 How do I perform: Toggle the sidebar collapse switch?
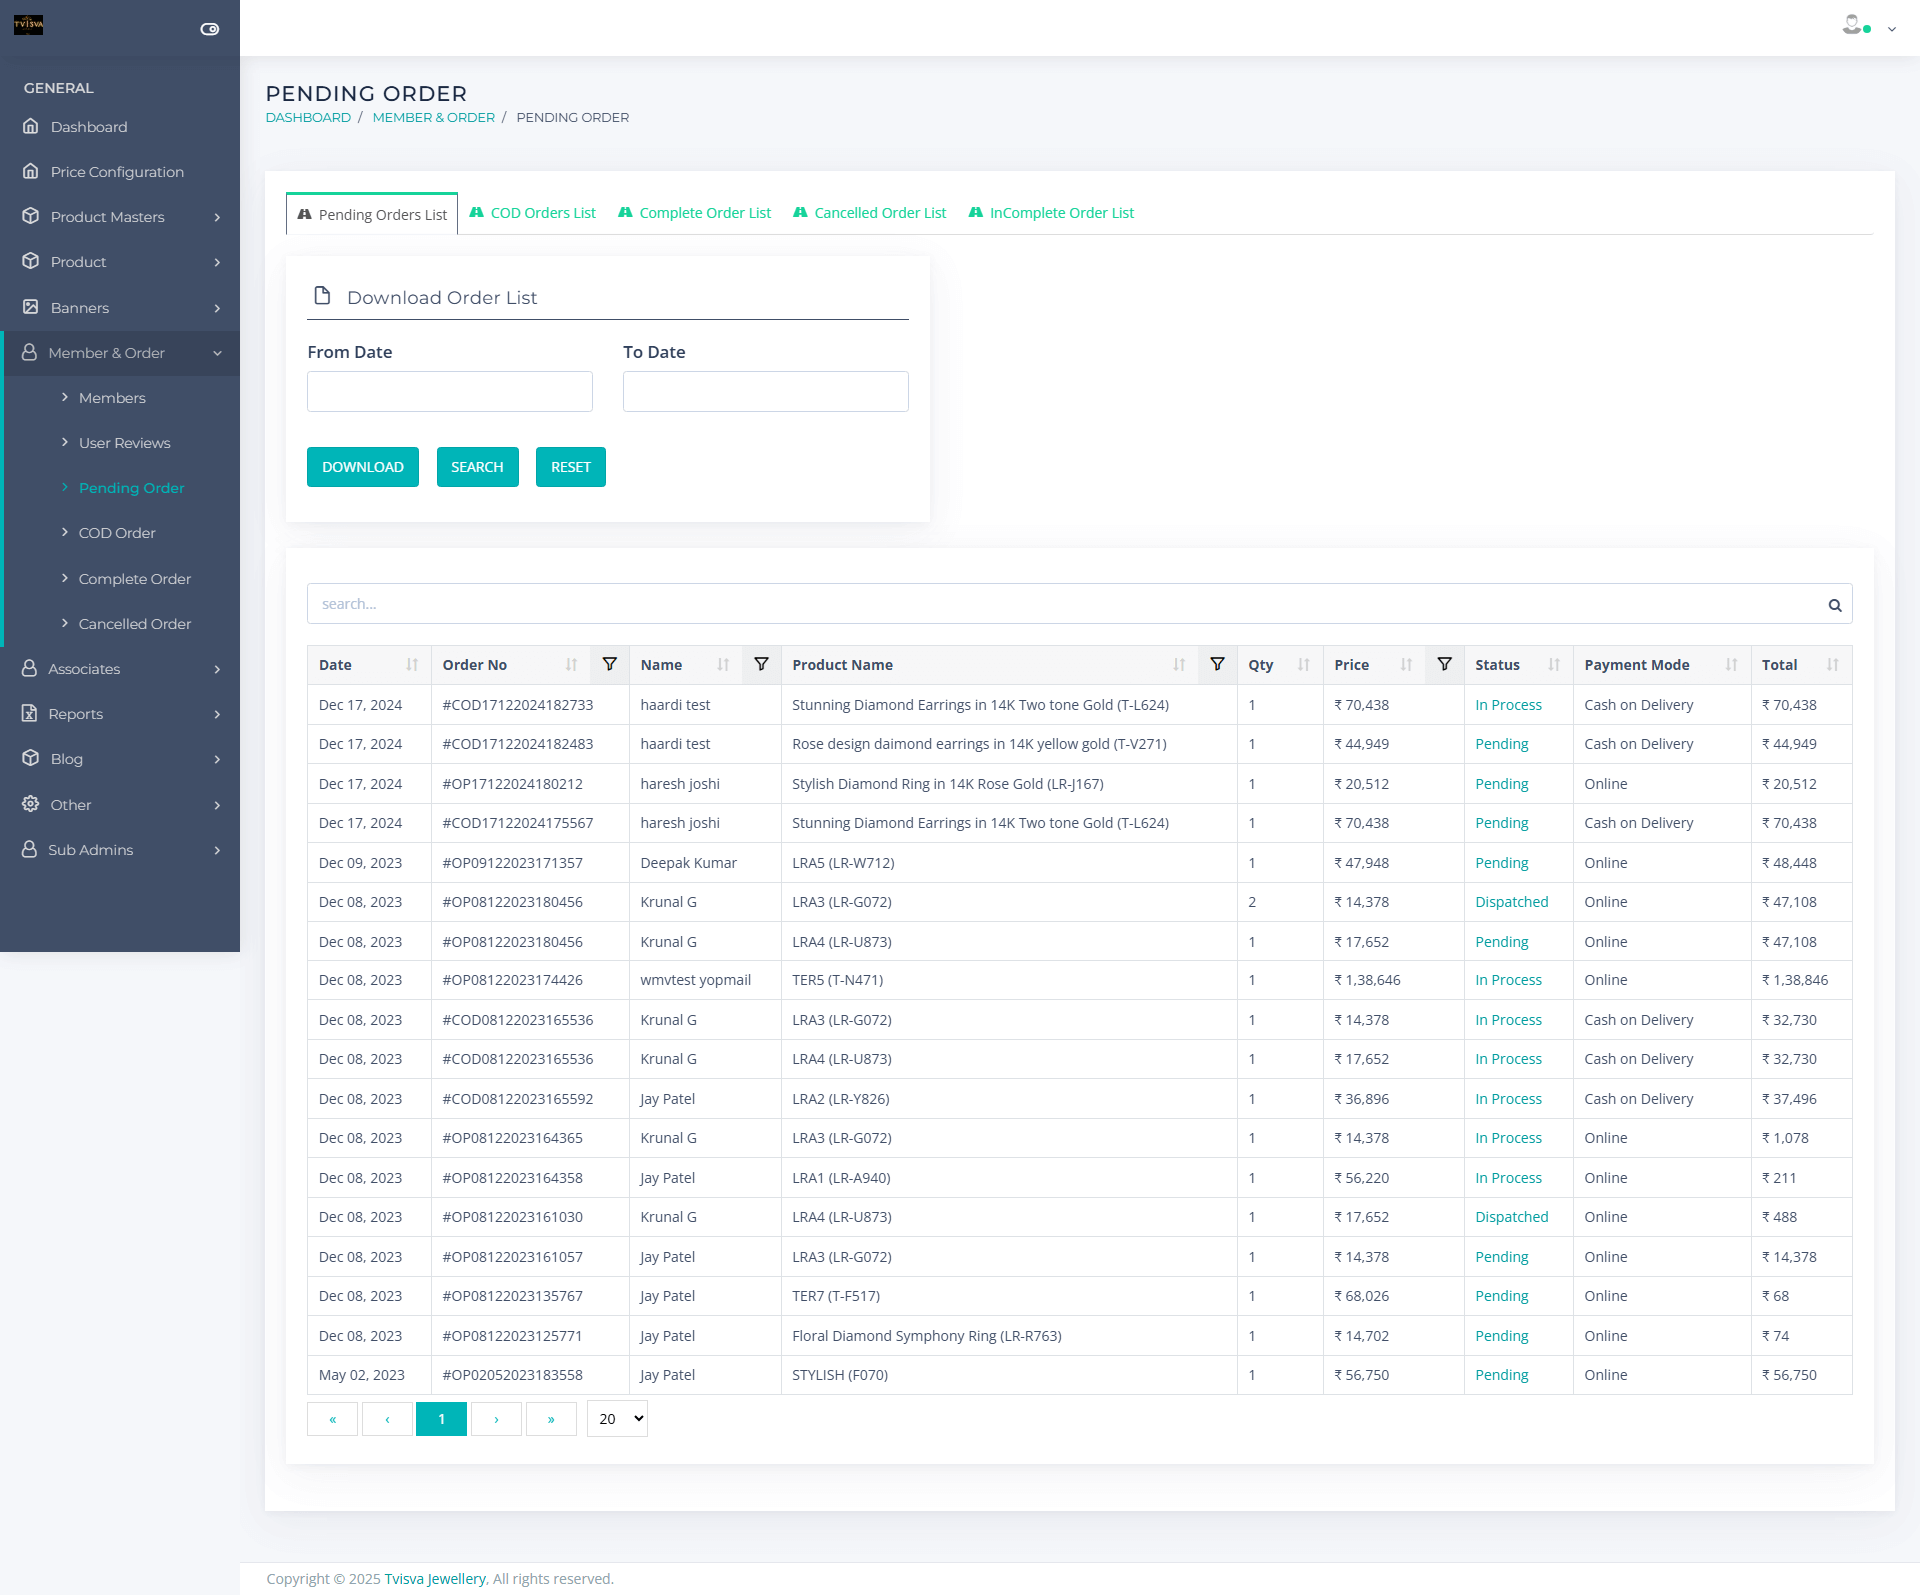pyautogui.click(x=210, y=29)
